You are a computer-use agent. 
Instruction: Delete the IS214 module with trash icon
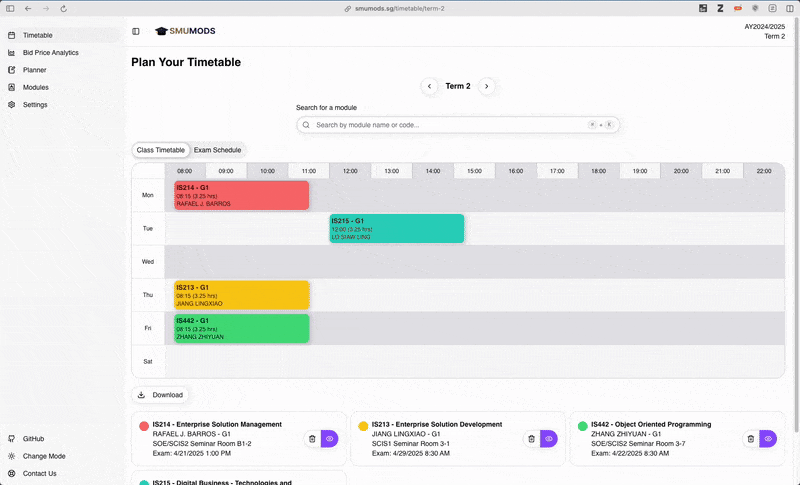312,438
